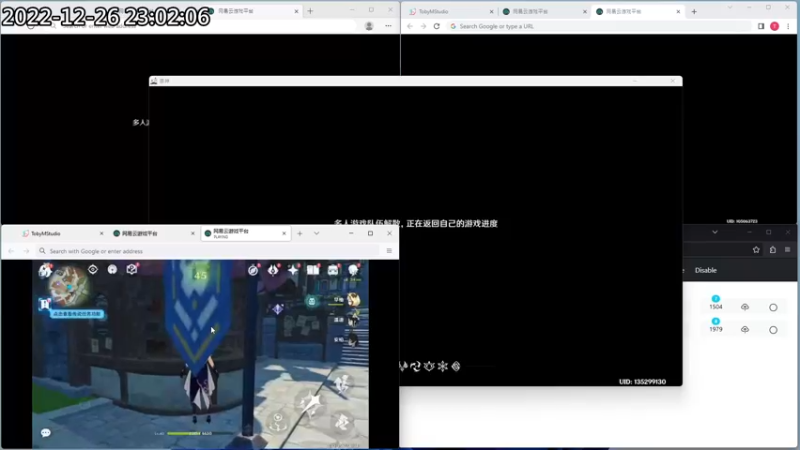The width and height of the screenshot is (800, 450).
Task: Open the compass icon in game top bar
Action: point(253,270)
